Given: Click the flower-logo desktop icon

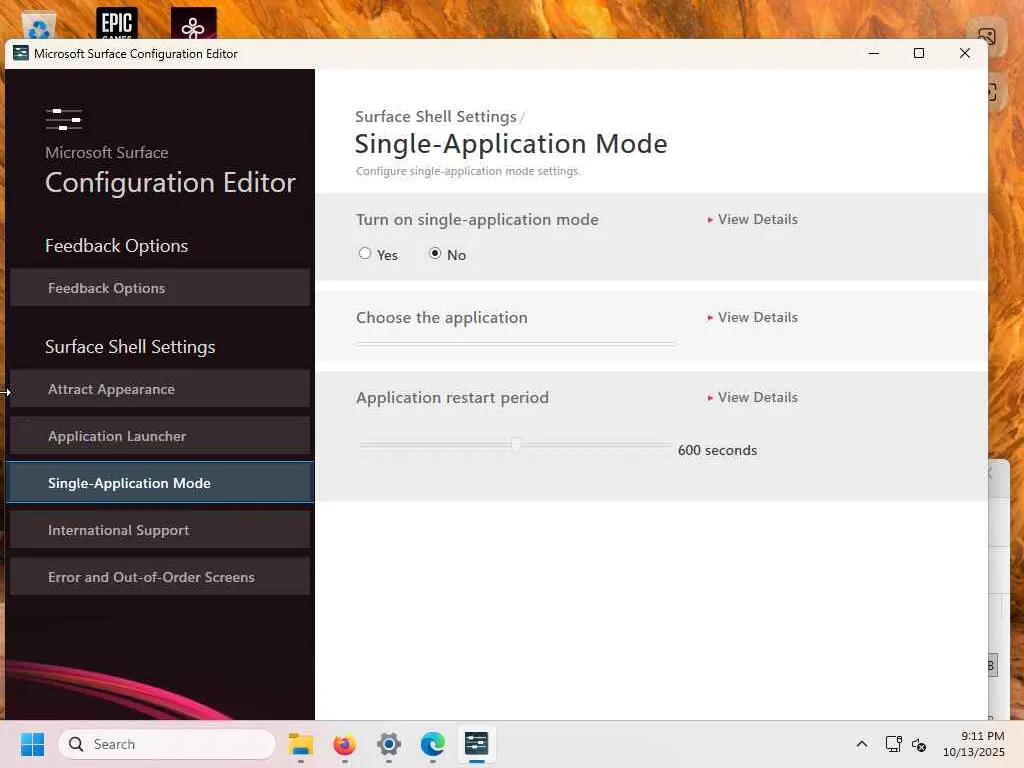Looking at the screenshot, I should coord(193,23).
